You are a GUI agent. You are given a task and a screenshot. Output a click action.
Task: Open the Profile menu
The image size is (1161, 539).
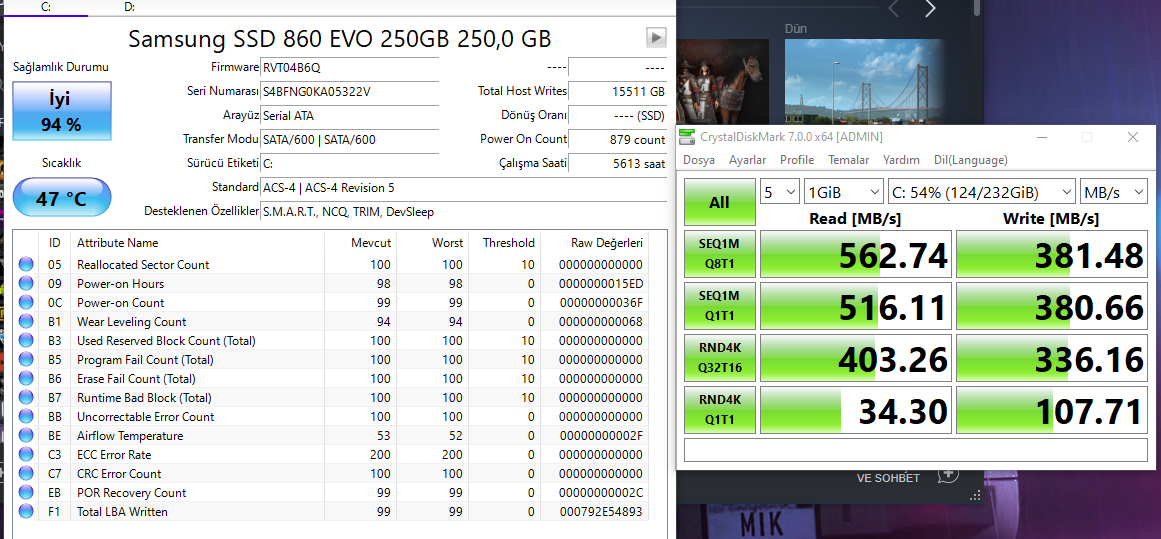click(797, 160)
